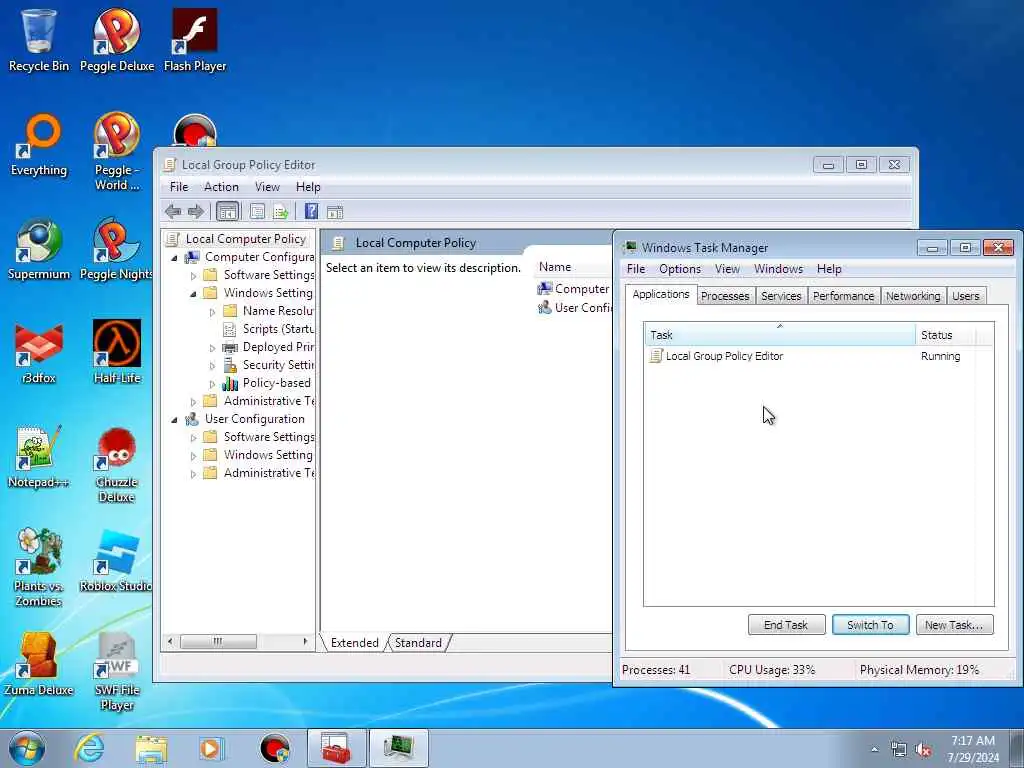Collapse the Computer Configuration tree node

pyautogui.click(x=174, y=258)
